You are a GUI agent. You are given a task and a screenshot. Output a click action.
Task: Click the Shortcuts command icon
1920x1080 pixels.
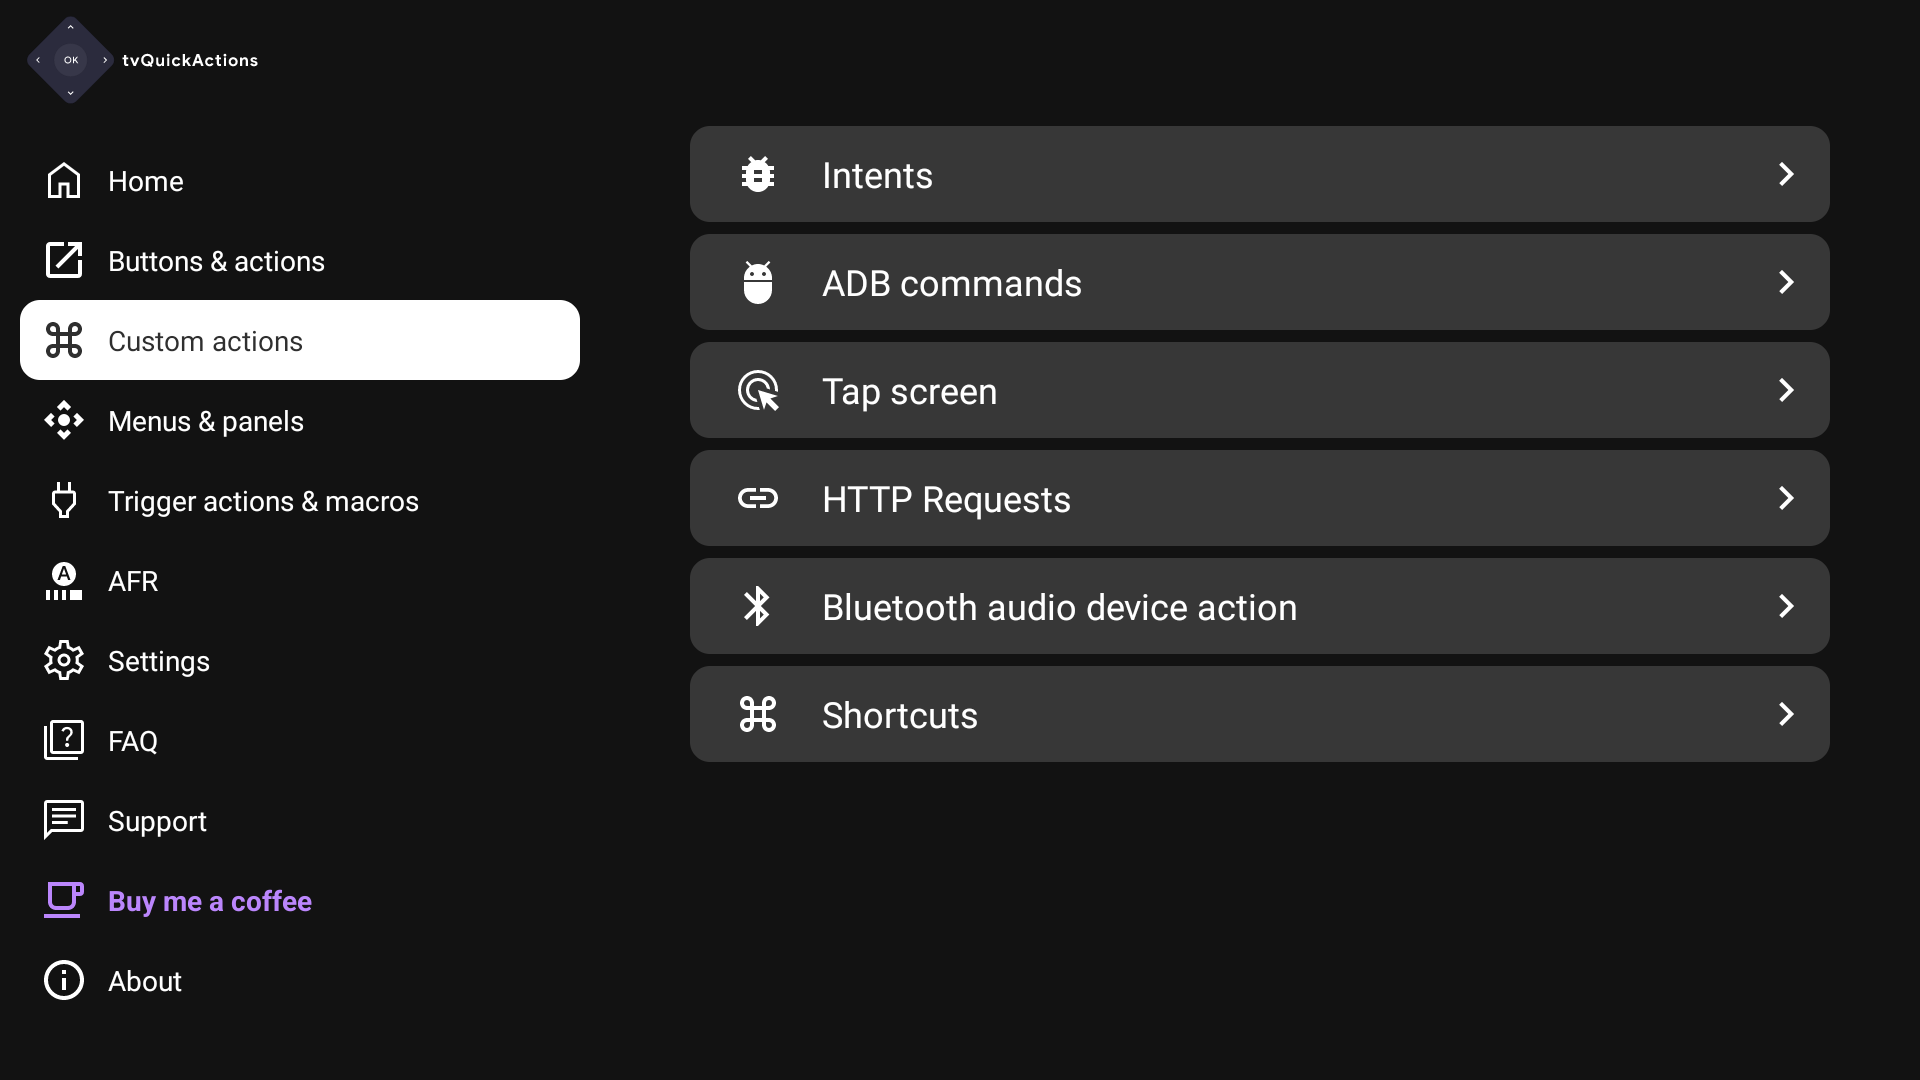(x=758, y=714)
